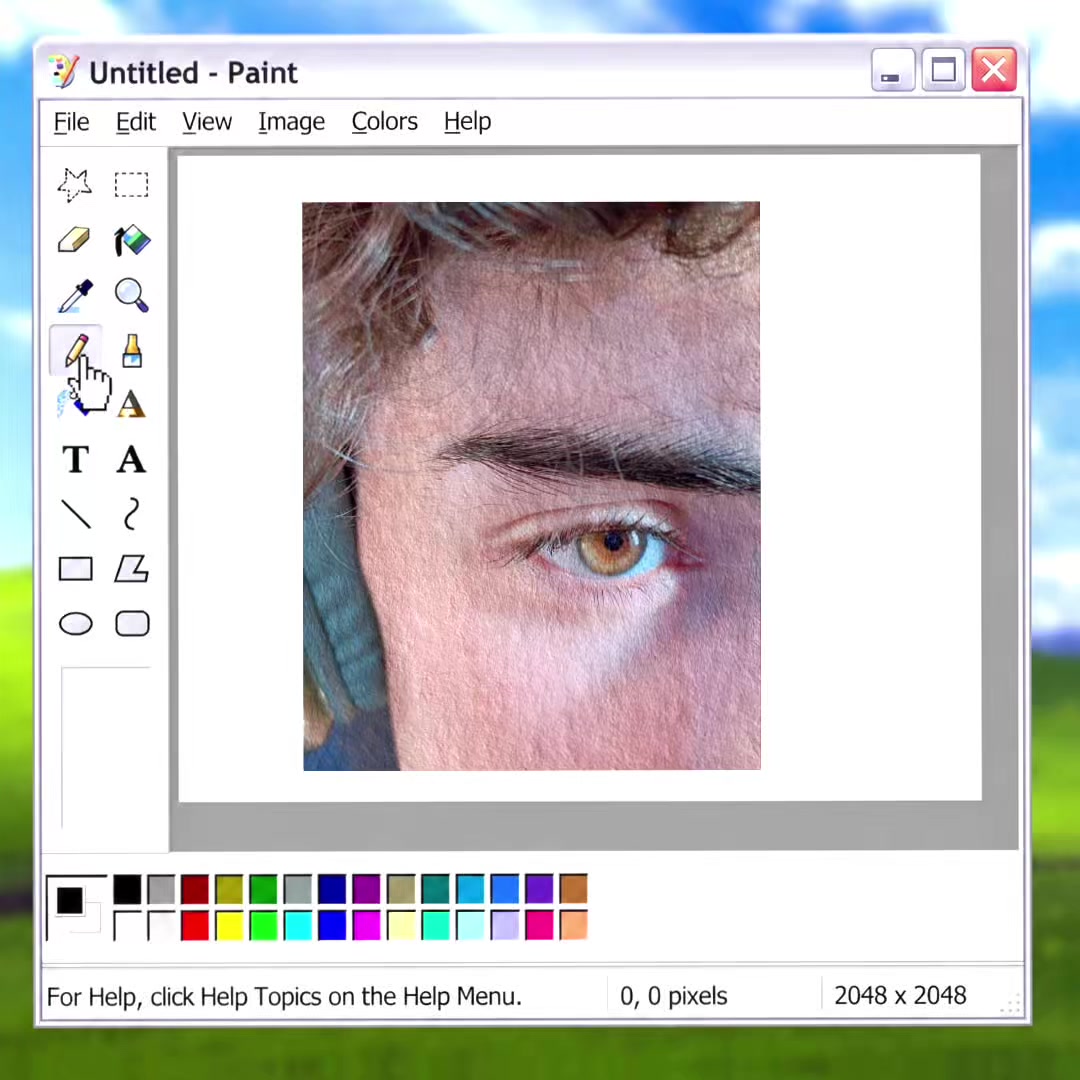Viewport: 1080px width, 1080px height.
Task: Select the lavender bottom-row swatch
Action: pyautogui.click(x=505, y=925)
